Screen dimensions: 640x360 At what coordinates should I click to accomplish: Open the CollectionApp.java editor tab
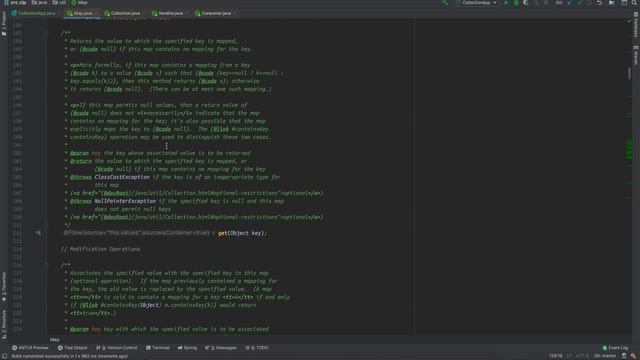click(33, 13)
